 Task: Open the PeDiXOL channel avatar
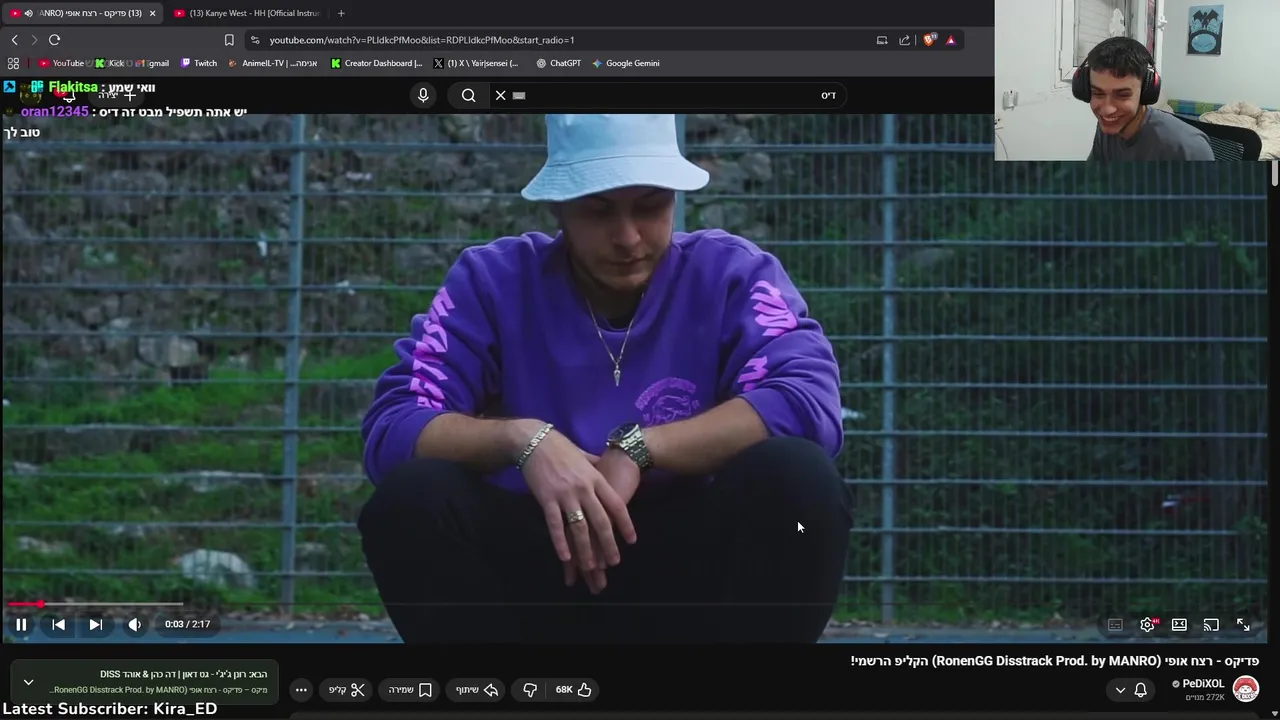(x=1245, y=689)
